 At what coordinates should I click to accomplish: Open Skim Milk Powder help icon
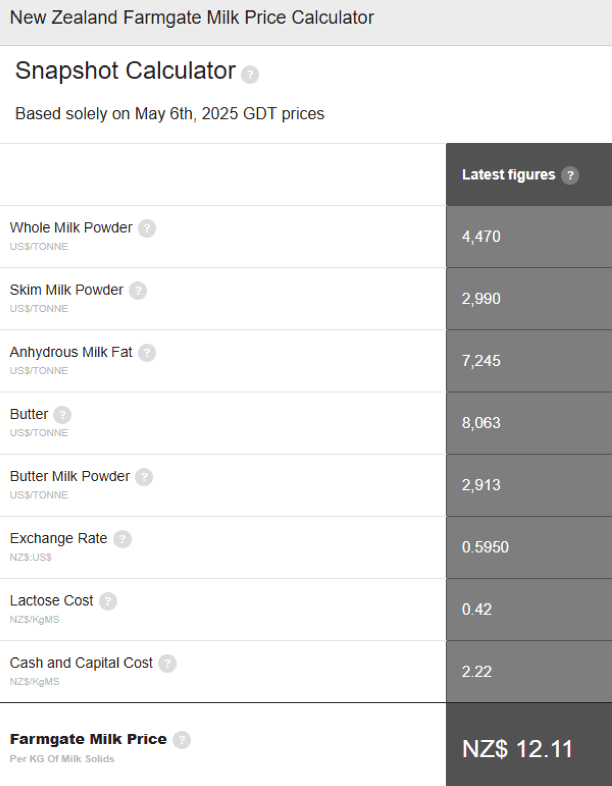pos(138,290)
